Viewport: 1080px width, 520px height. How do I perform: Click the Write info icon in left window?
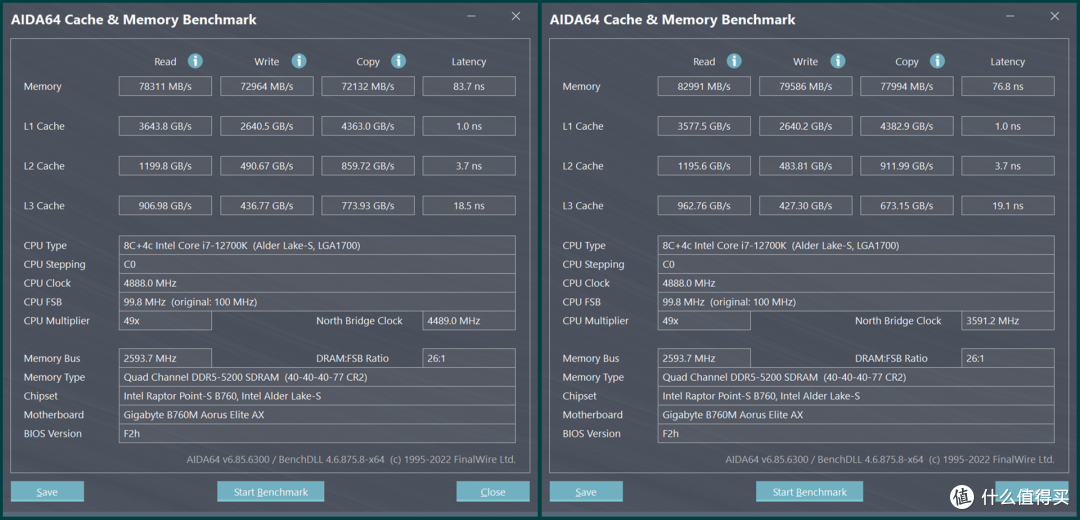pyautogui.click(x=299, y=61)
